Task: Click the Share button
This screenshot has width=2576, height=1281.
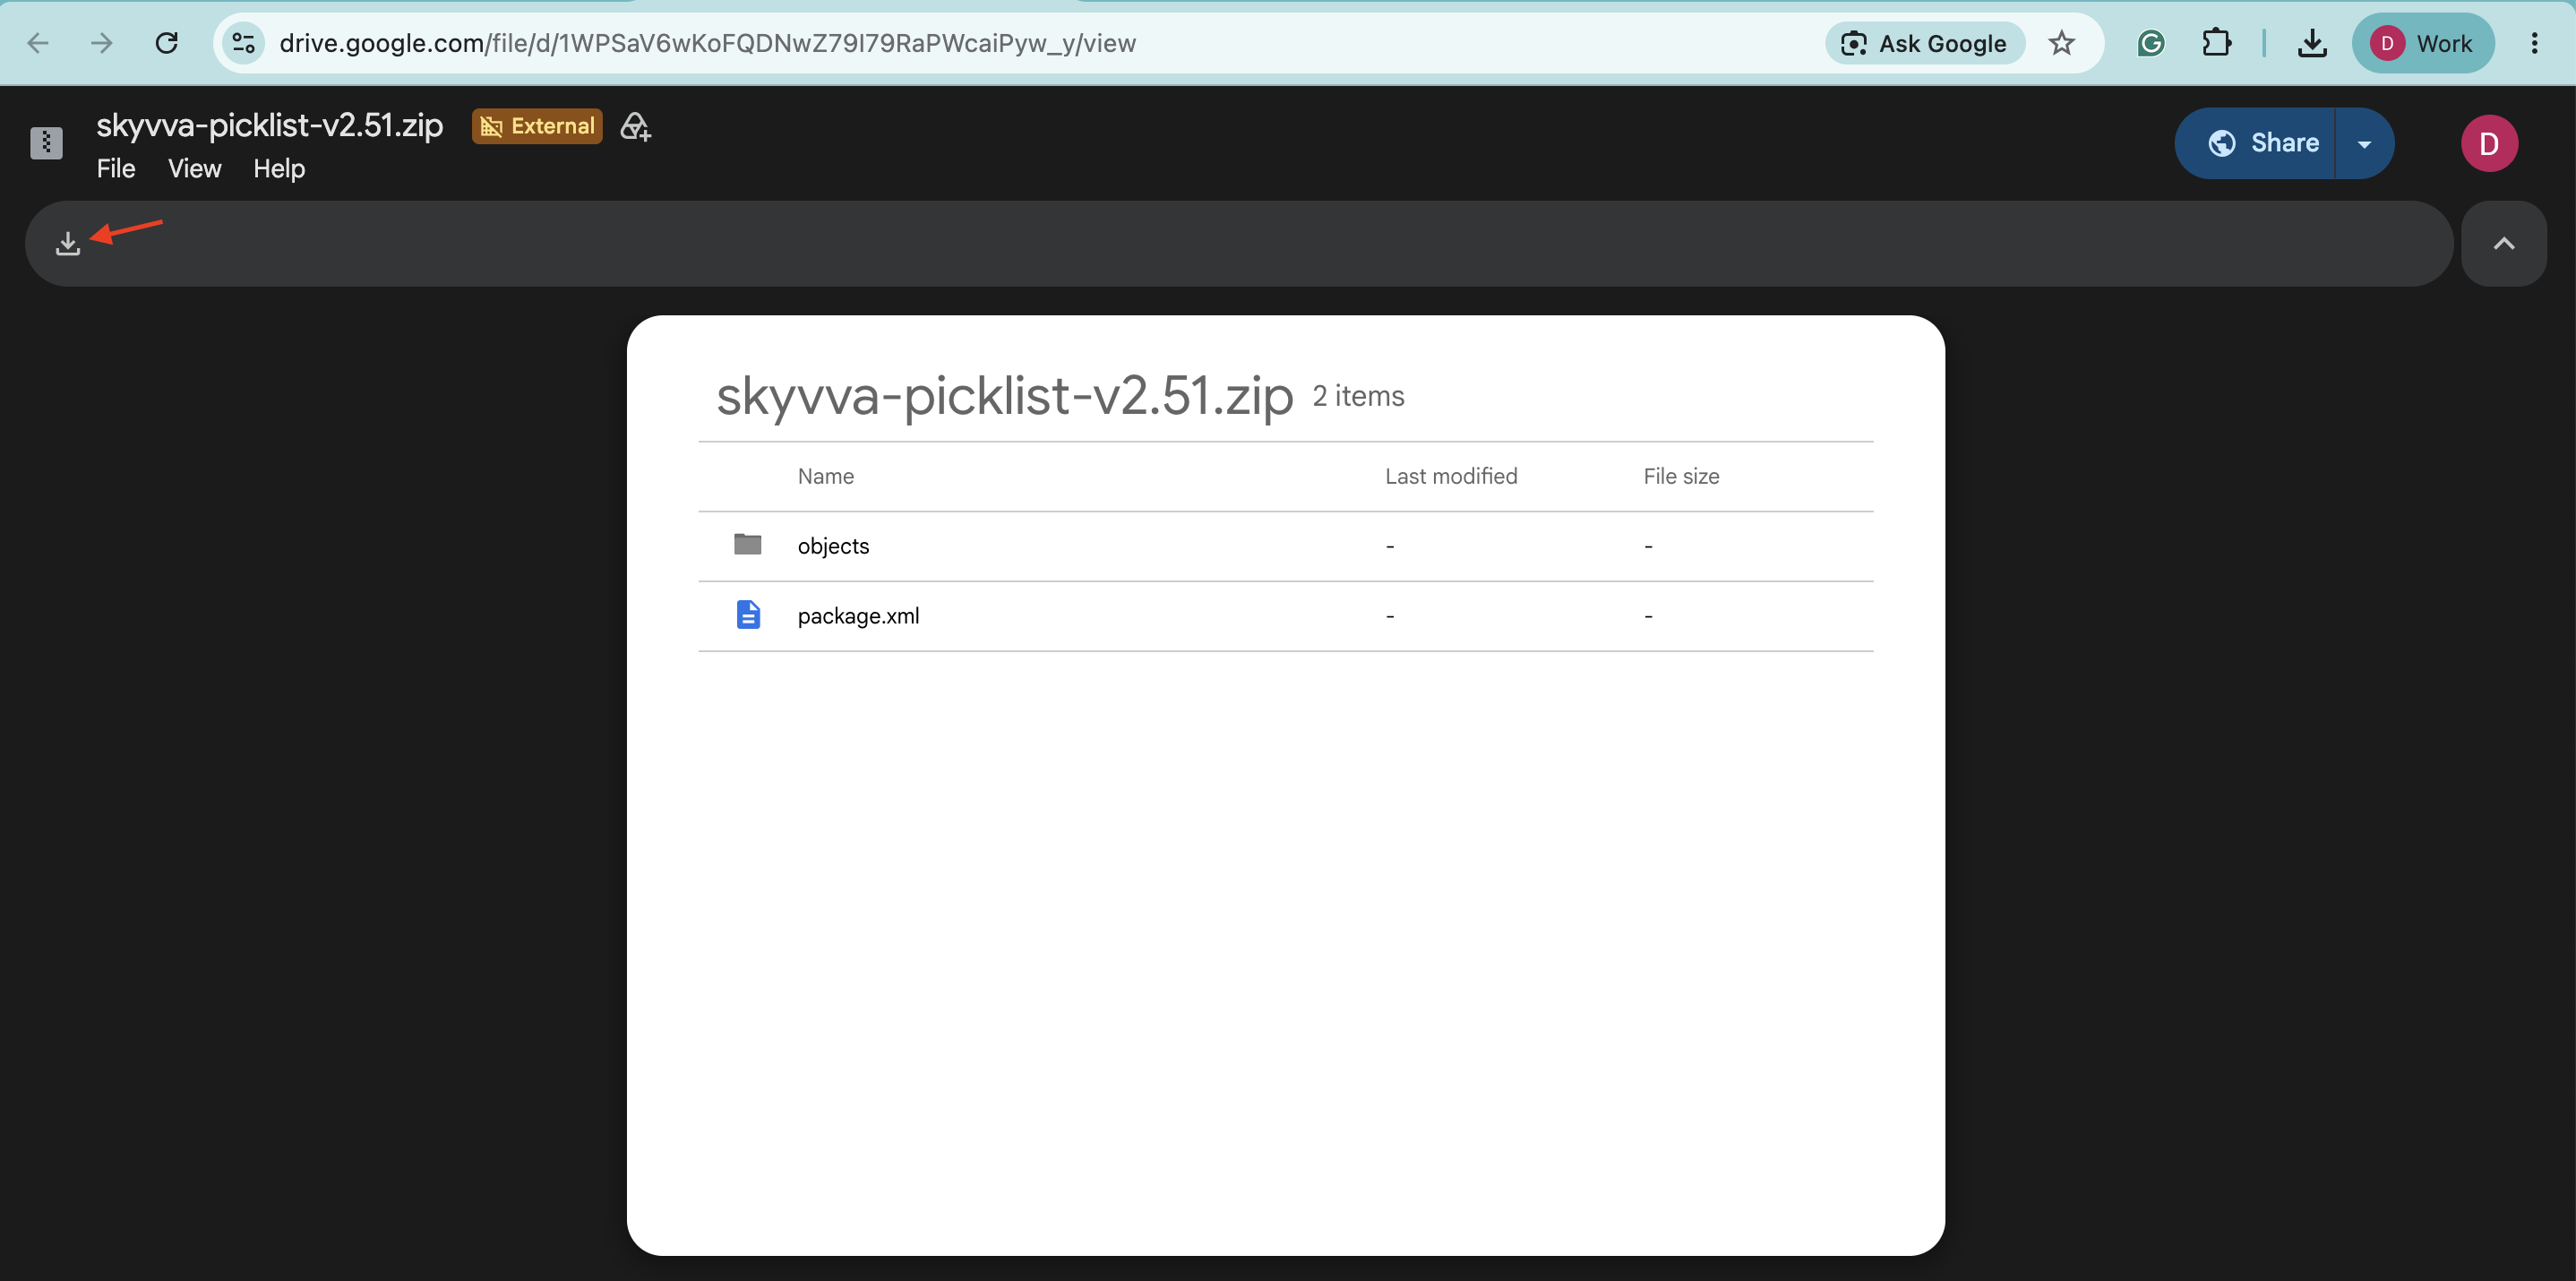Action: point(2256,144)
